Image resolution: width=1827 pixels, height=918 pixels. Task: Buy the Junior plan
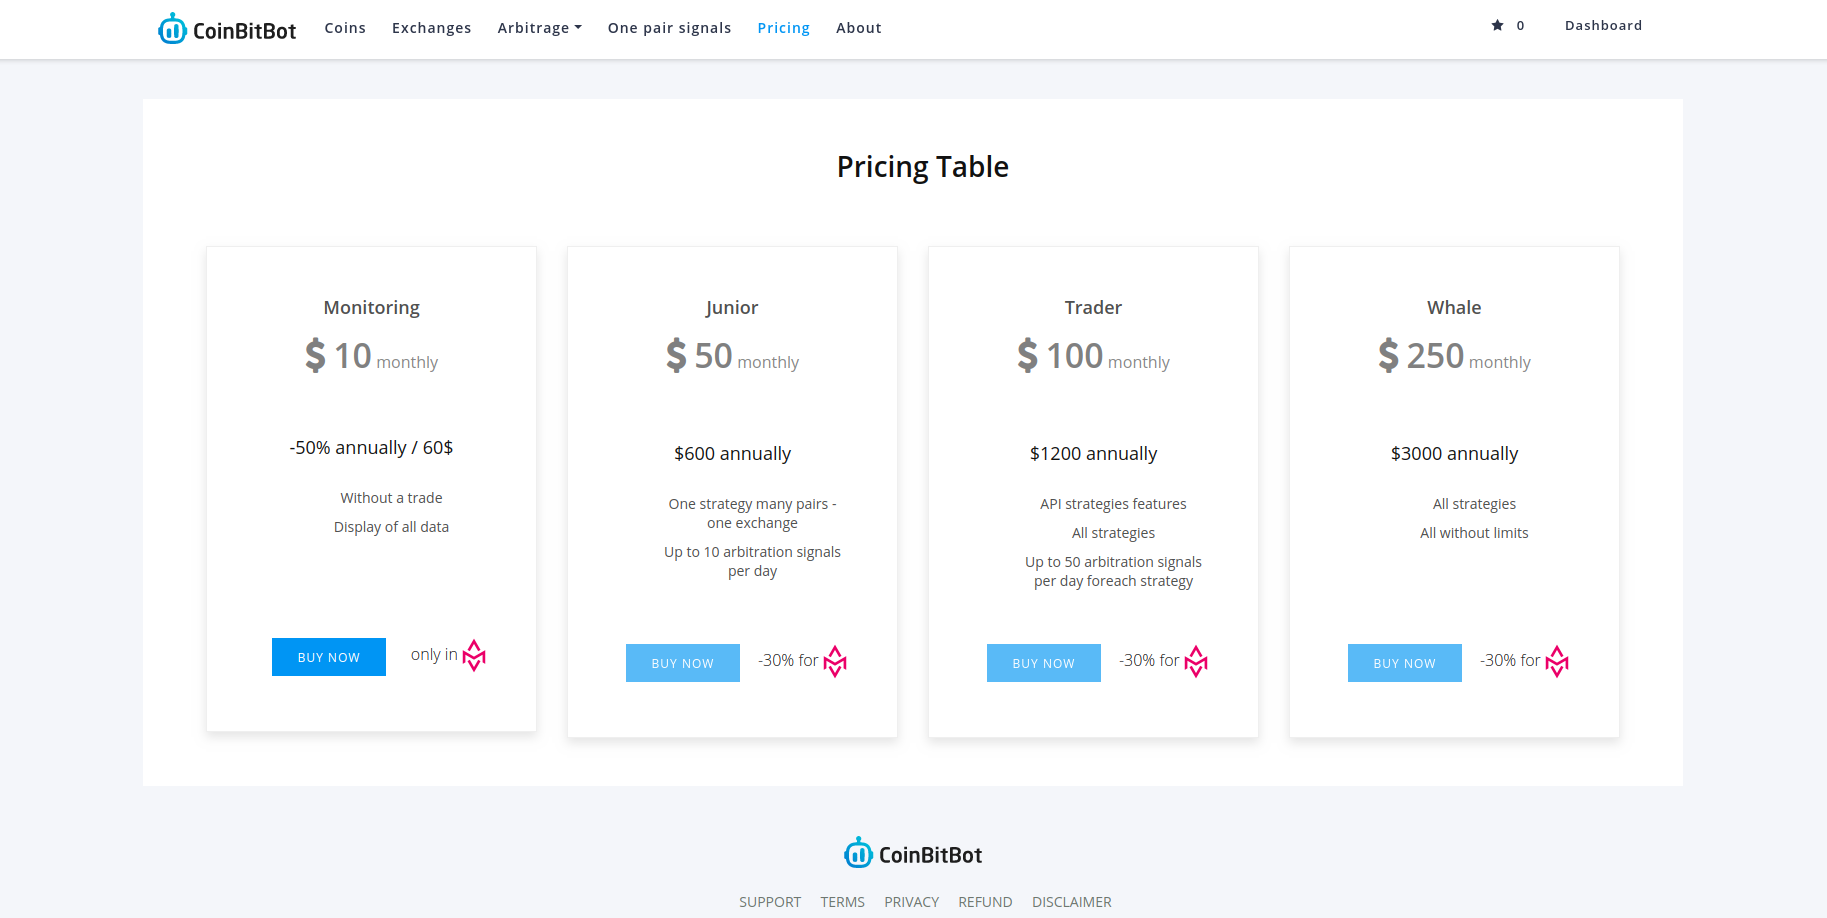pos(683,663)
